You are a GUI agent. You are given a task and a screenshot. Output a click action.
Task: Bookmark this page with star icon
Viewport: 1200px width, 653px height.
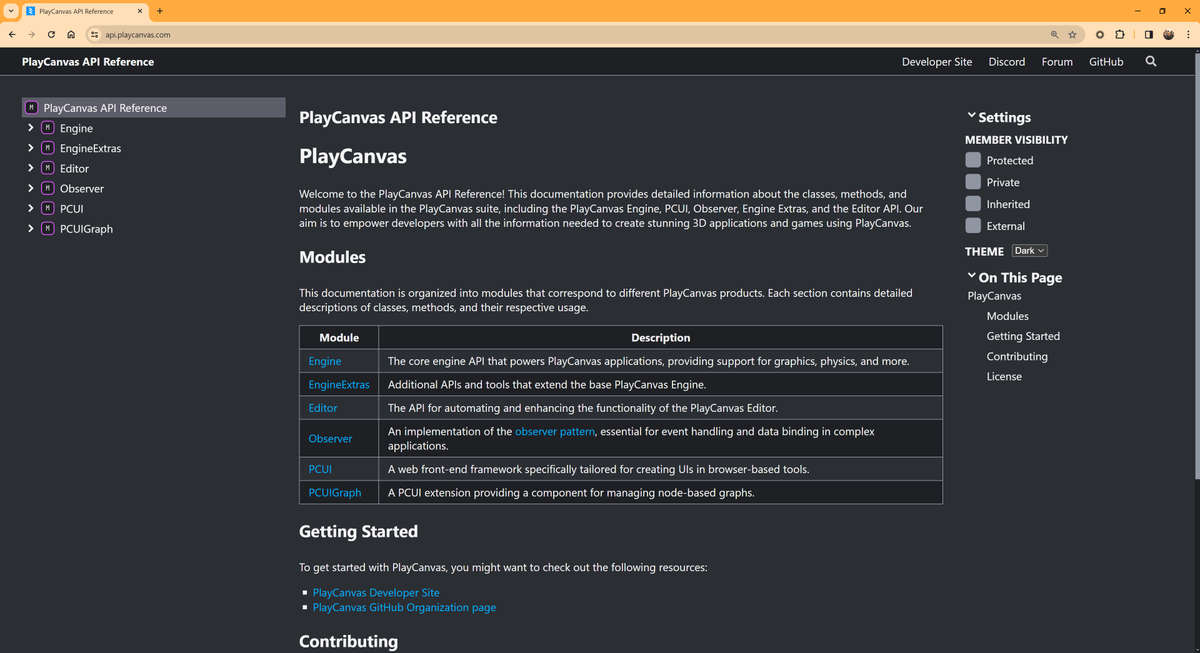[x=1072, y=34]
